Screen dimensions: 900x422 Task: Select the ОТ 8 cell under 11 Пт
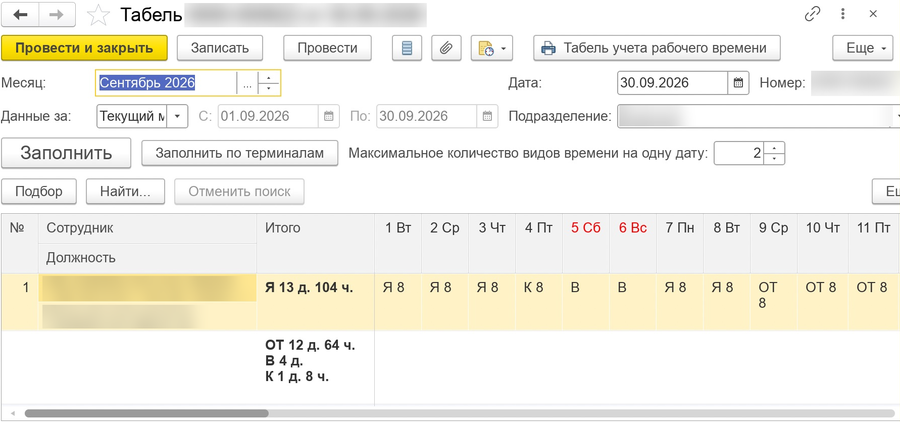pyautogui.click(x=871, y=302)
